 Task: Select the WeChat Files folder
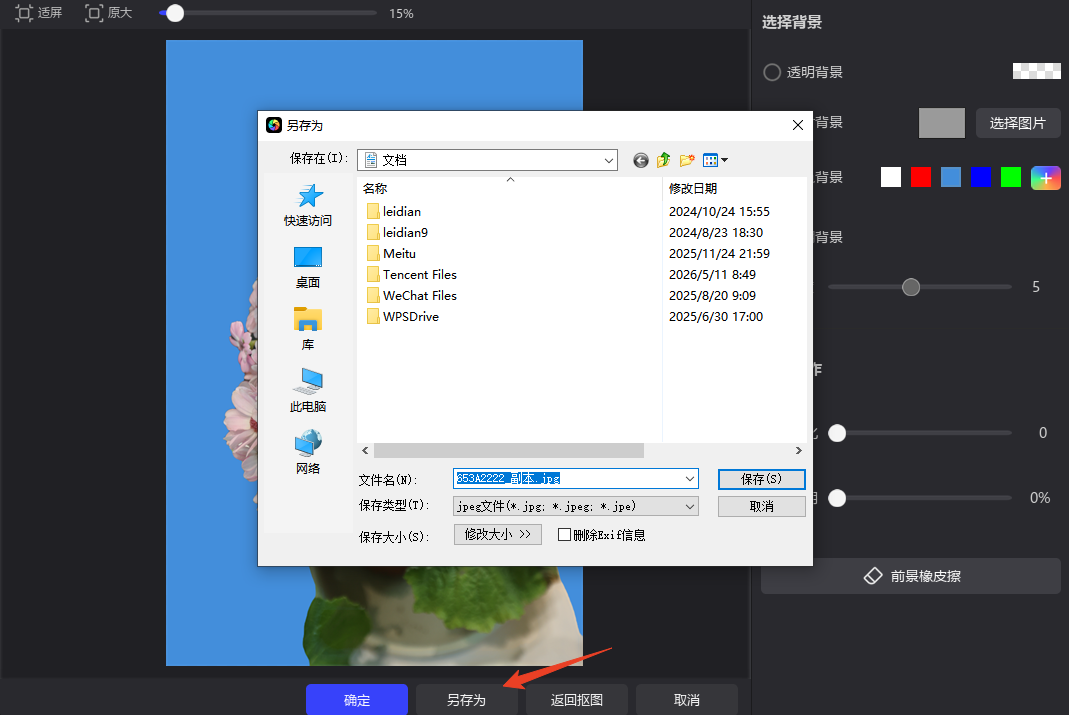tap(412, 296)
